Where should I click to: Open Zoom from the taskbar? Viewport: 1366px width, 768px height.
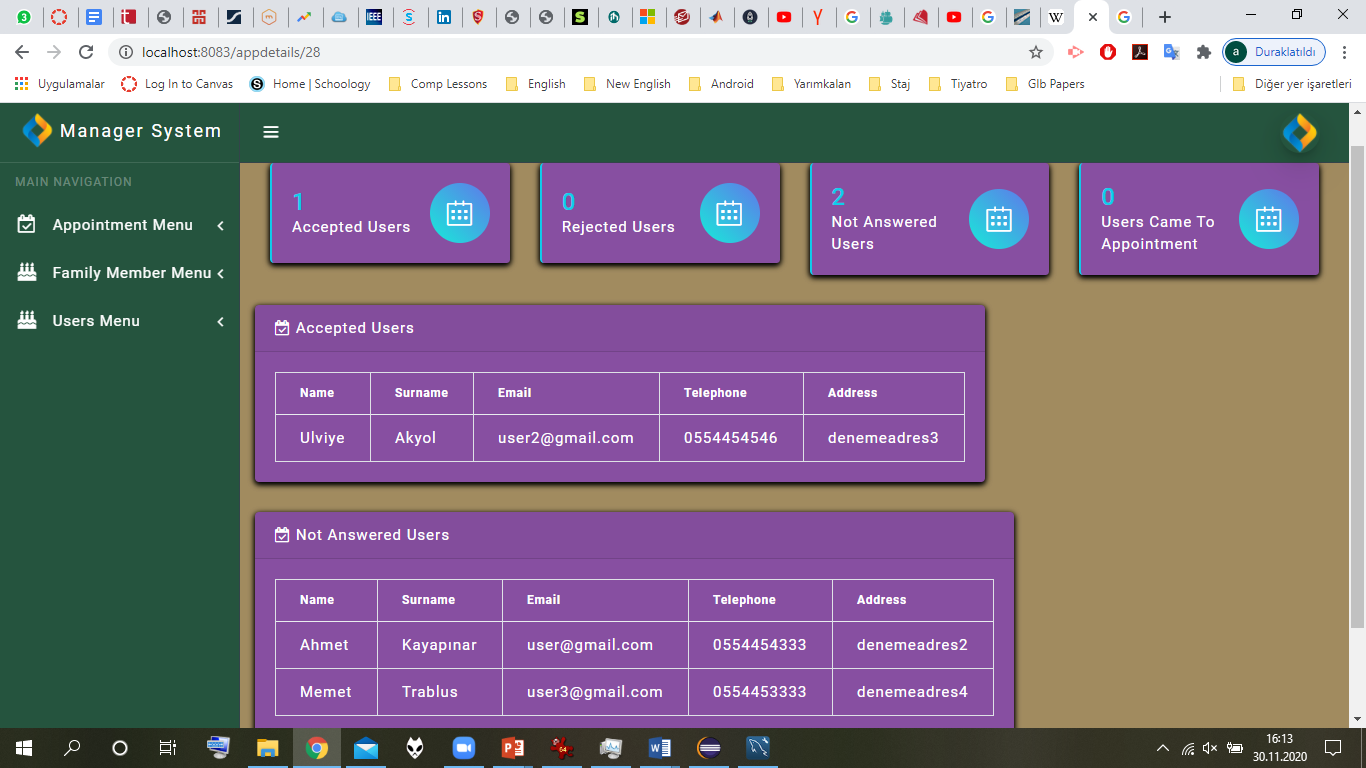tap(464, 748)
